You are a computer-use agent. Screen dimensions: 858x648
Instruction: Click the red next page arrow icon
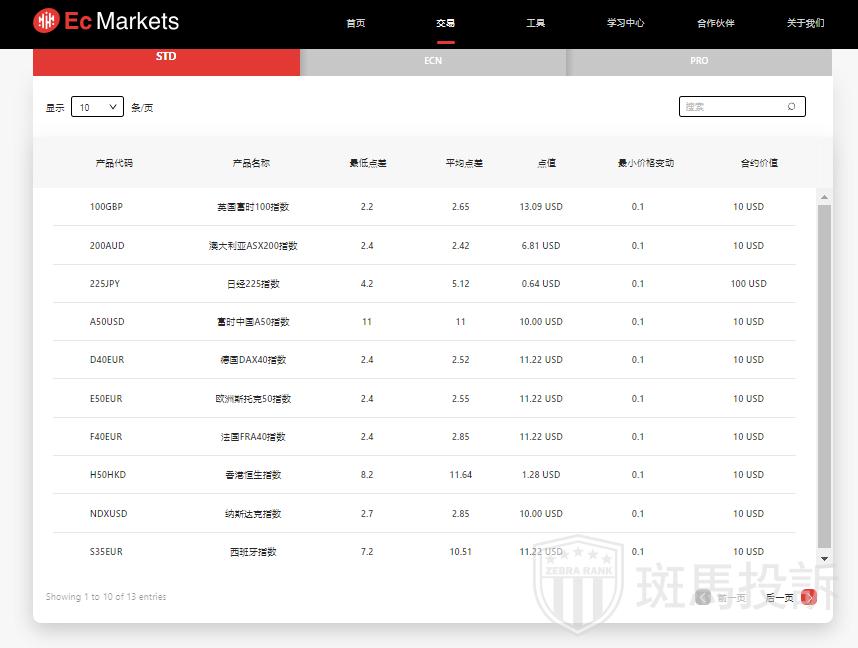[x=809, y=597]
